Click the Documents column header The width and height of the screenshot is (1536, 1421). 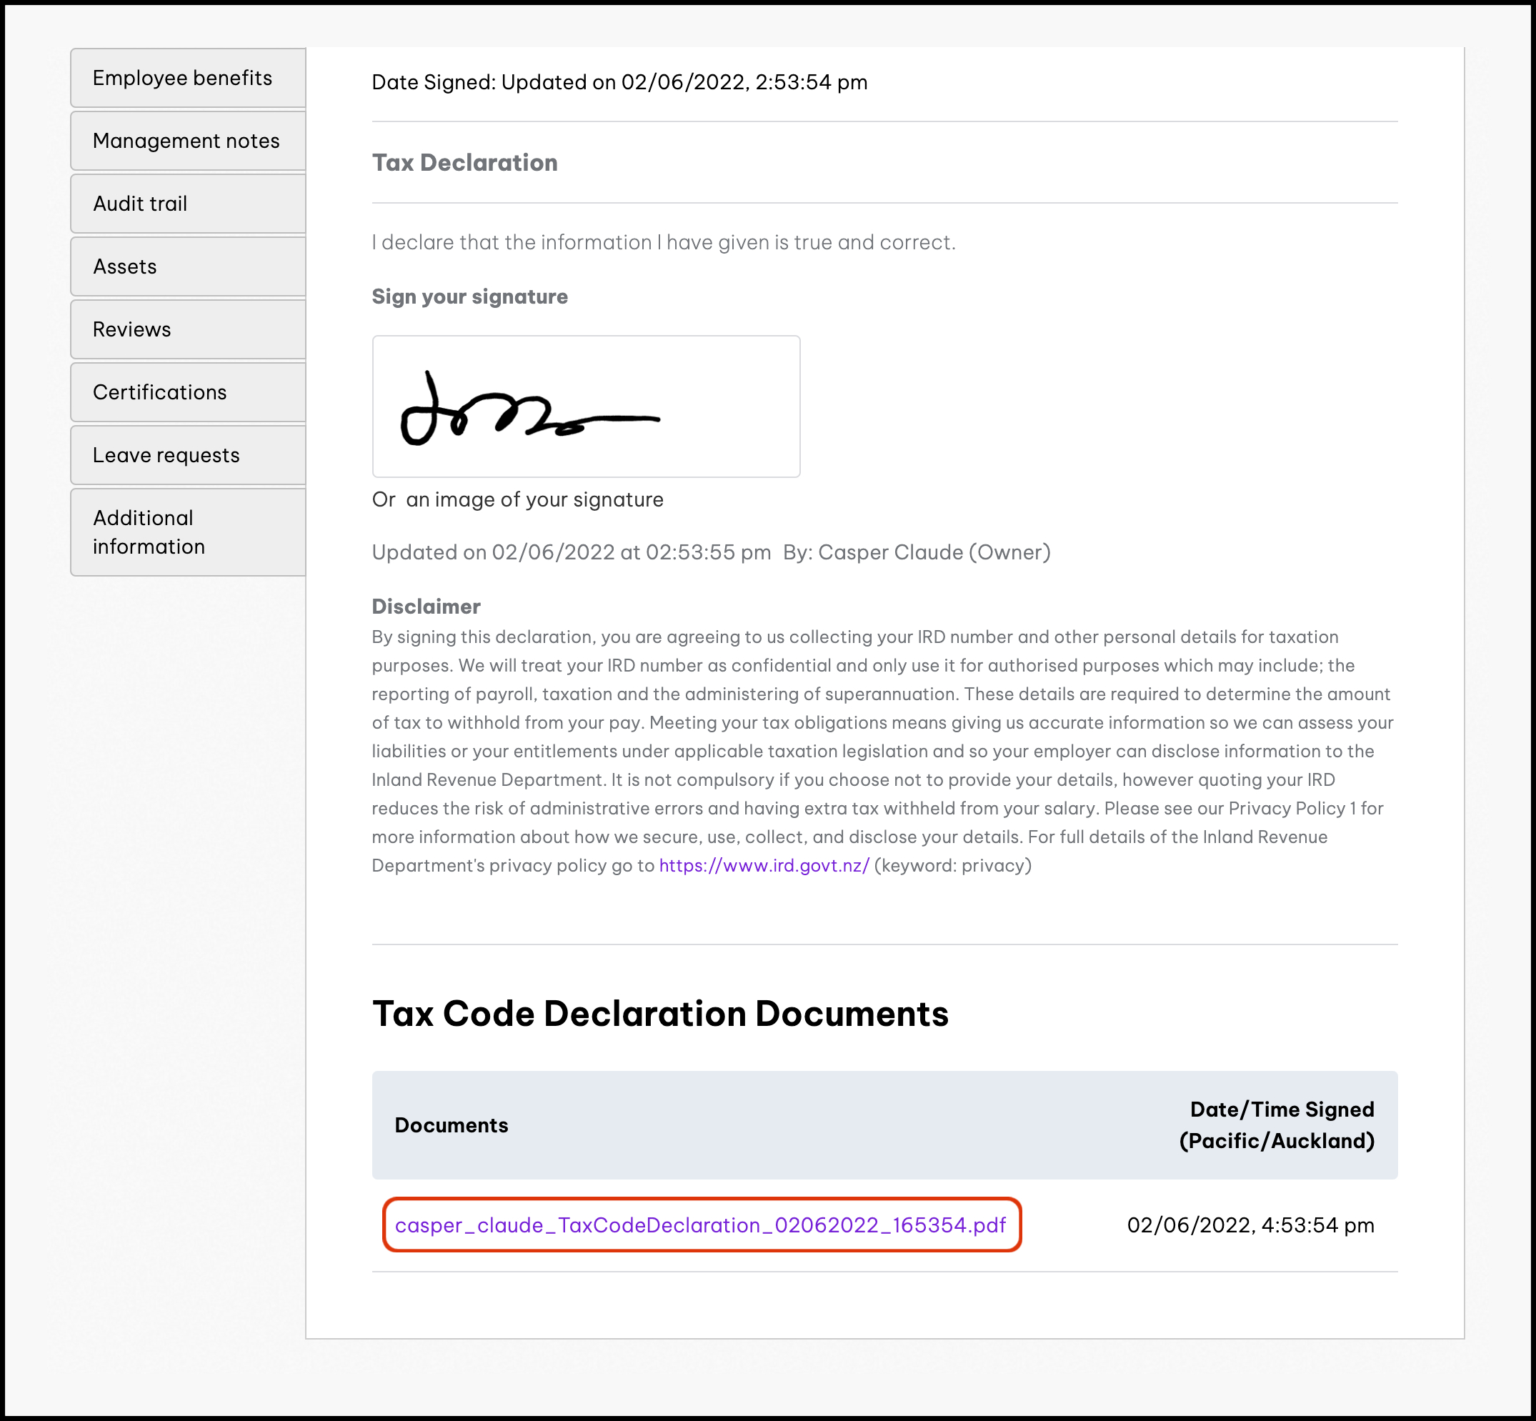click(x=451, y=1125)
